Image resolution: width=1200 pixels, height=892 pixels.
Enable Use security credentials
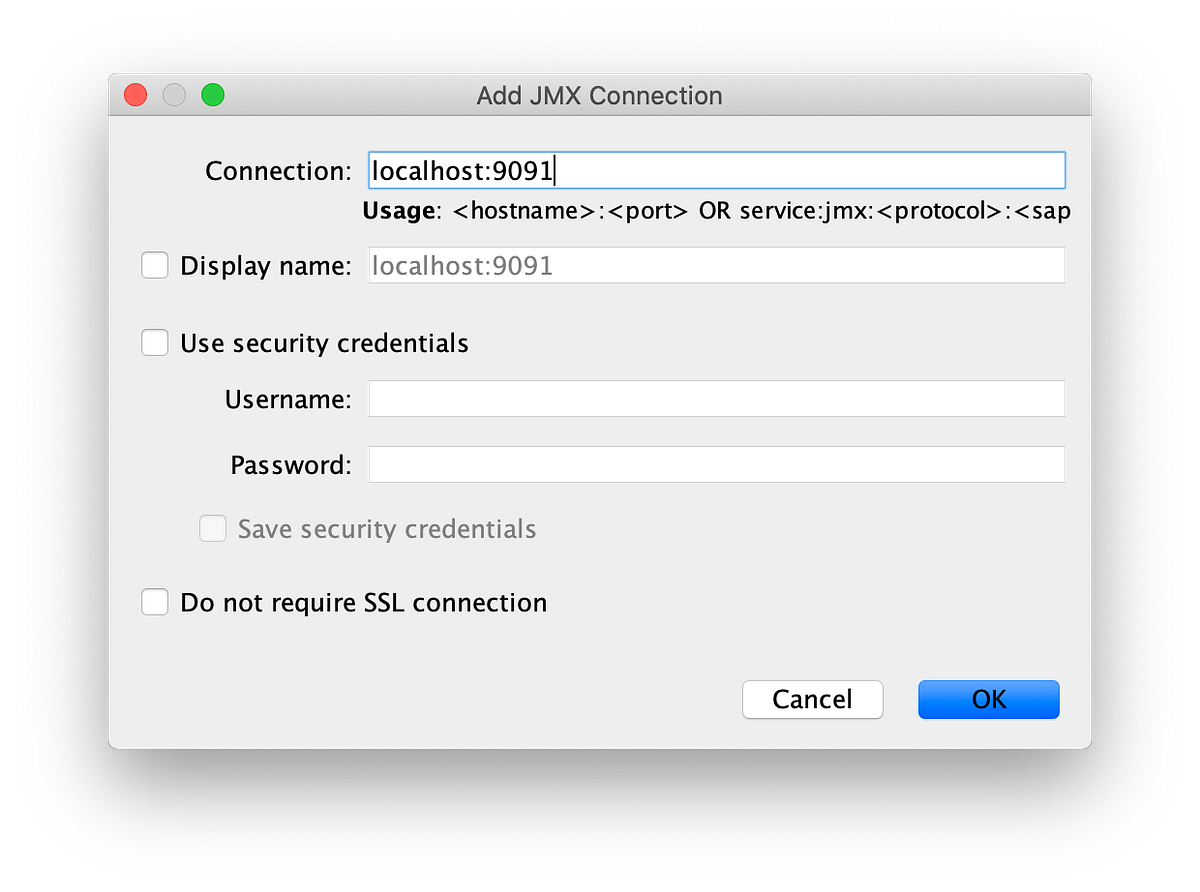pos(154,342)
